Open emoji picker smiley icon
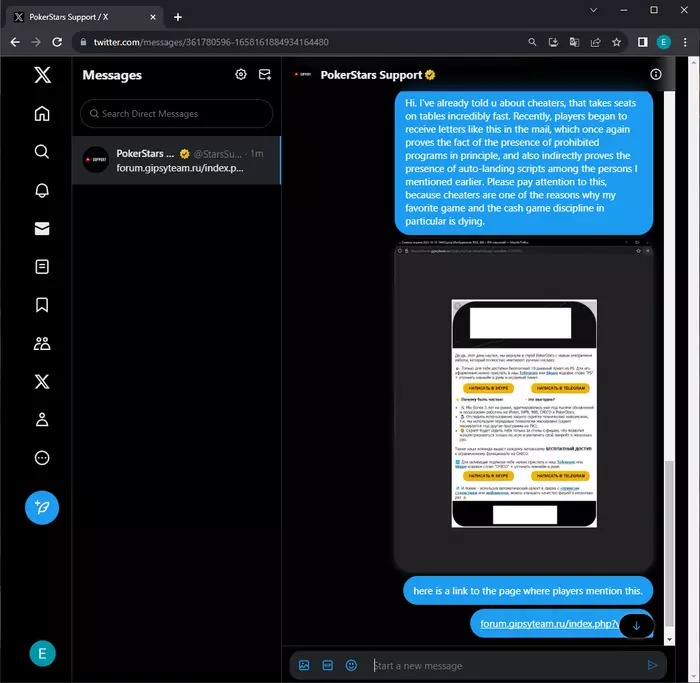The image size is (700, 683). point(351,666)
